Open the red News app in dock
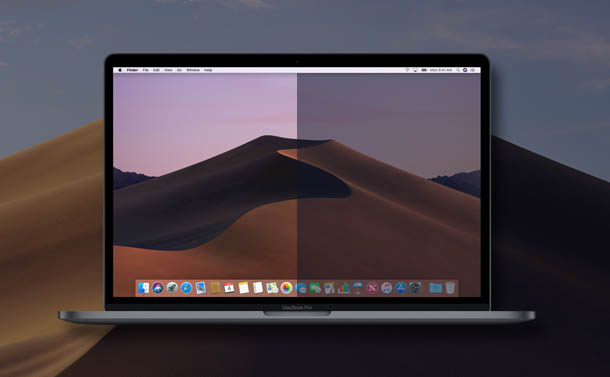 [x=372, y=288]
